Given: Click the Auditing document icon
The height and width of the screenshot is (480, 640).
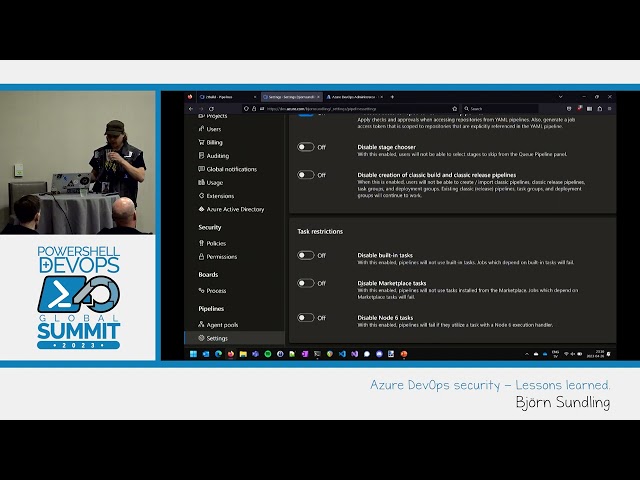Looking at the screenshot, I should point(201,156).
